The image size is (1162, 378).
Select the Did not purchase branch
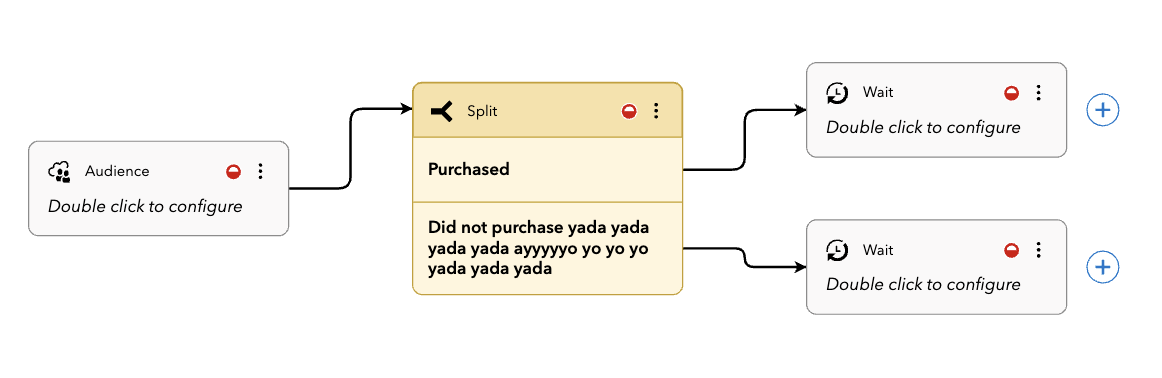547,248
